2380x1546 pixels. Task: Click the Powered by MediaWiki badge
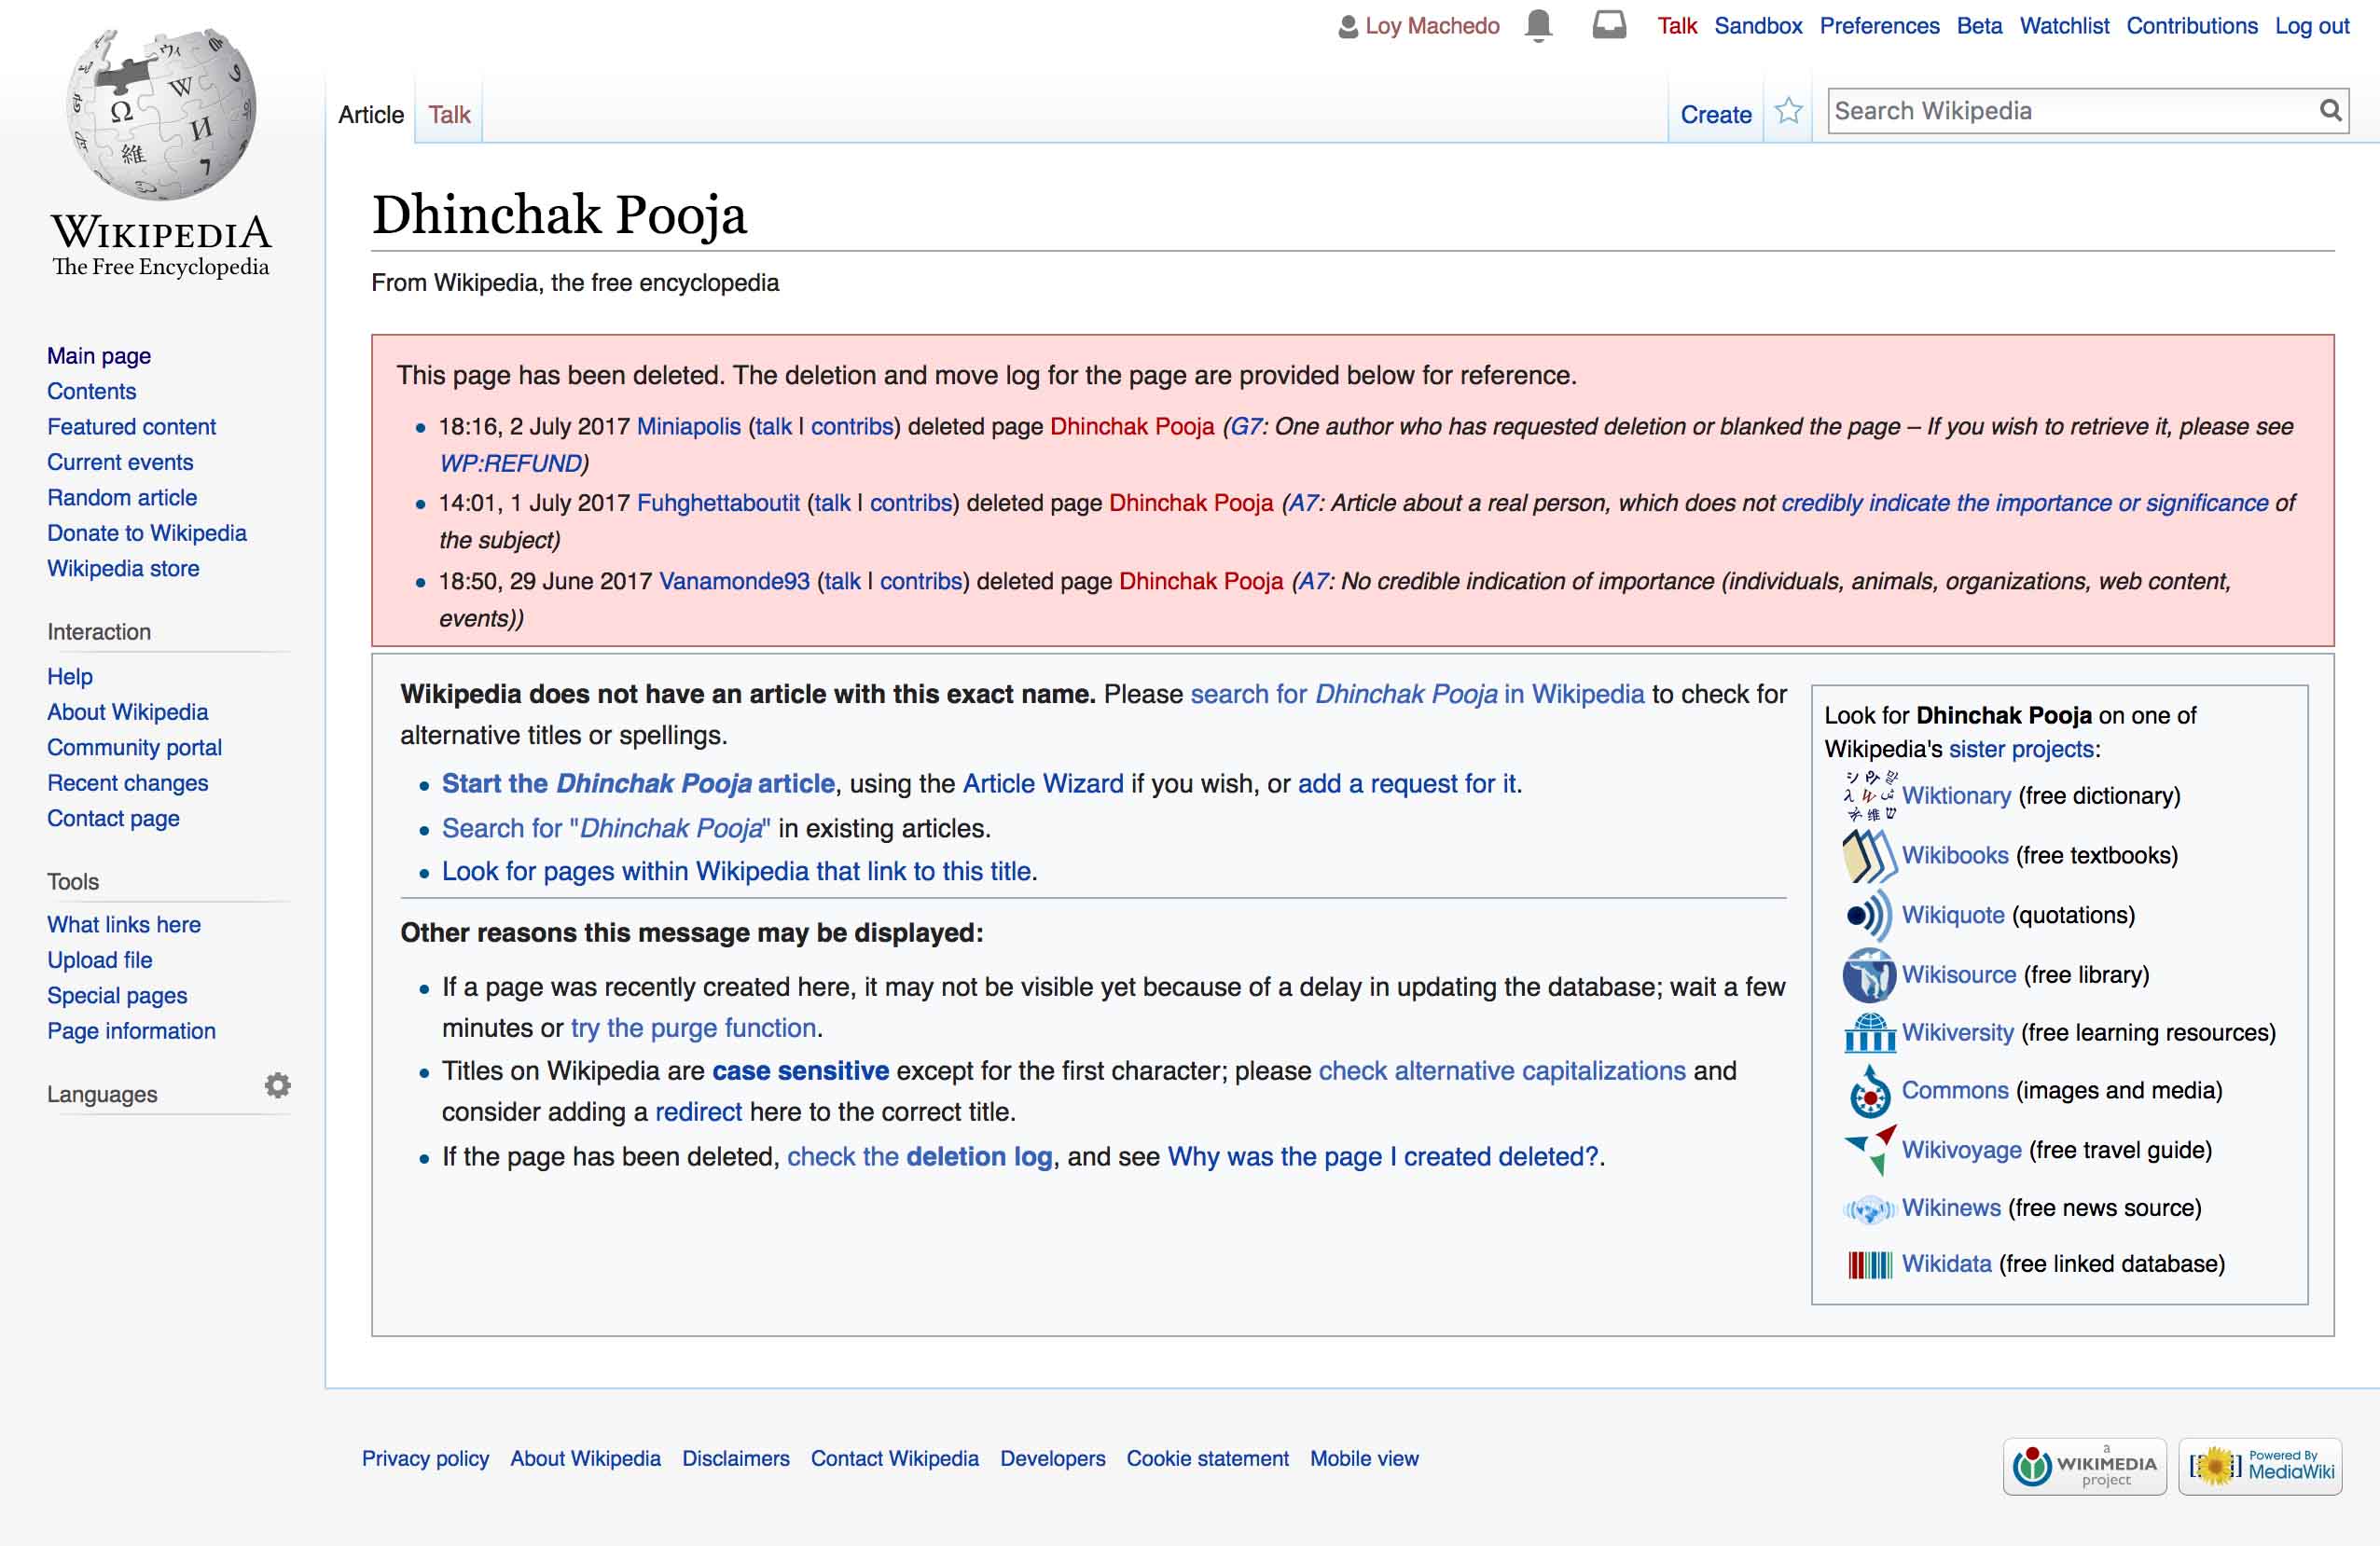(x=2260, y=1467)
